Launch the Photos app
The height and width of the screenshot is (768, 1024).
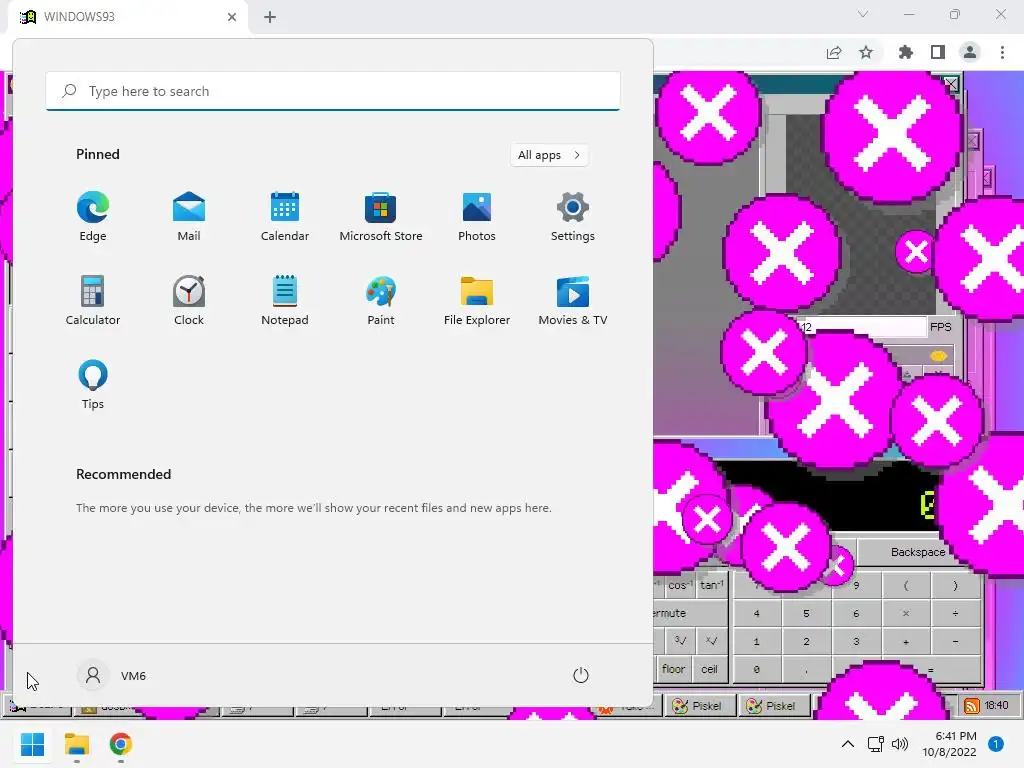click(x=477, y=216)
